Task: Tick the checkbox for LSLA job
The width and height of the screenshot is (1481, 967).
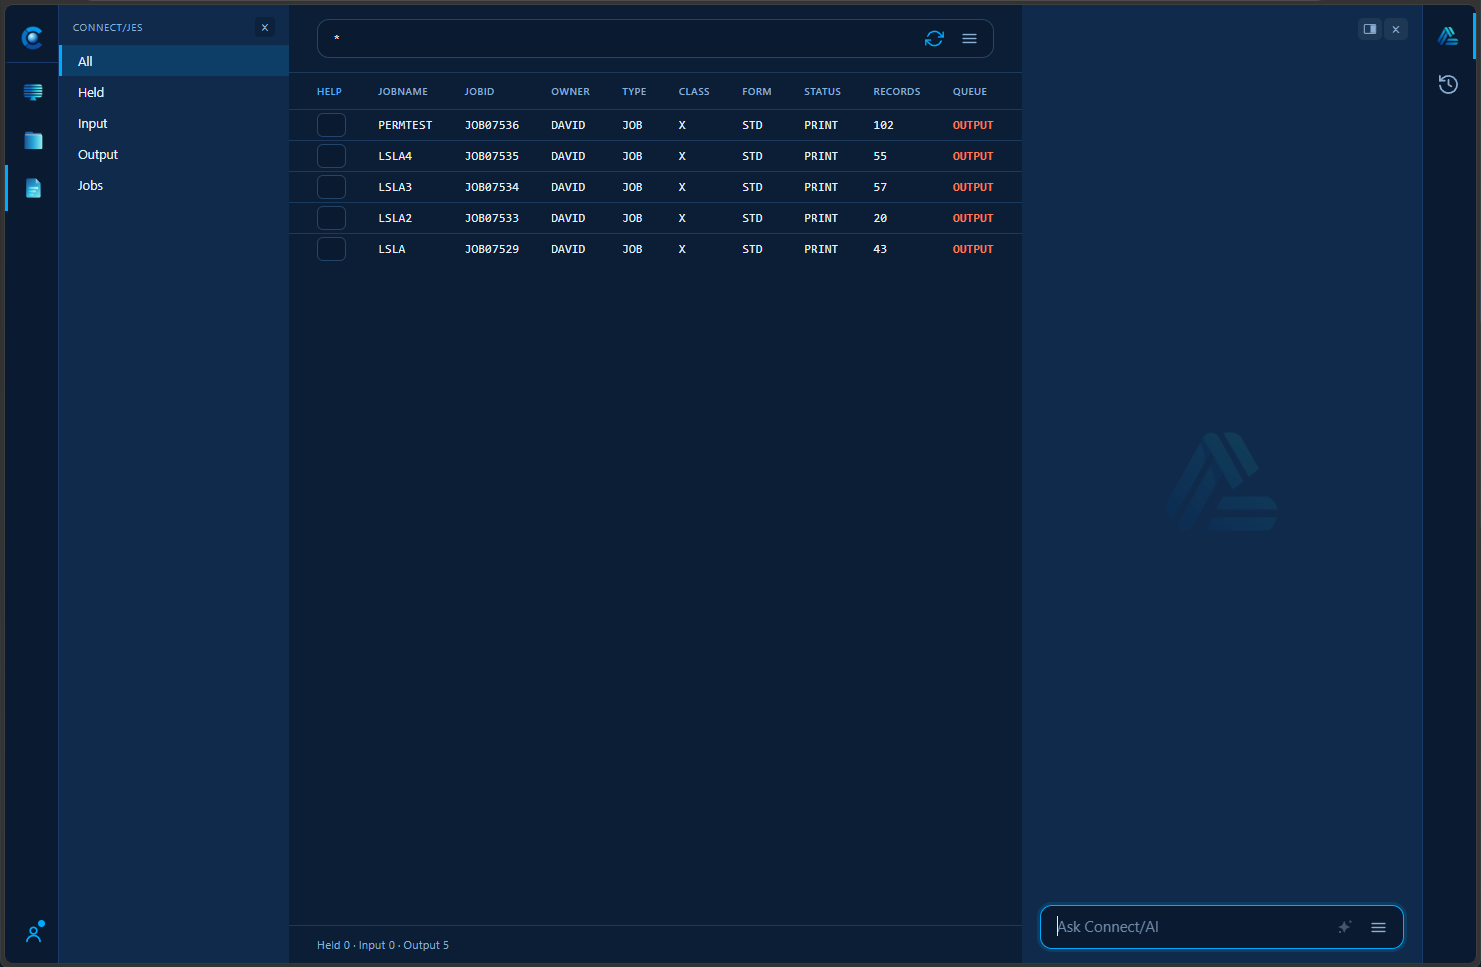Action: coord(331,249)
